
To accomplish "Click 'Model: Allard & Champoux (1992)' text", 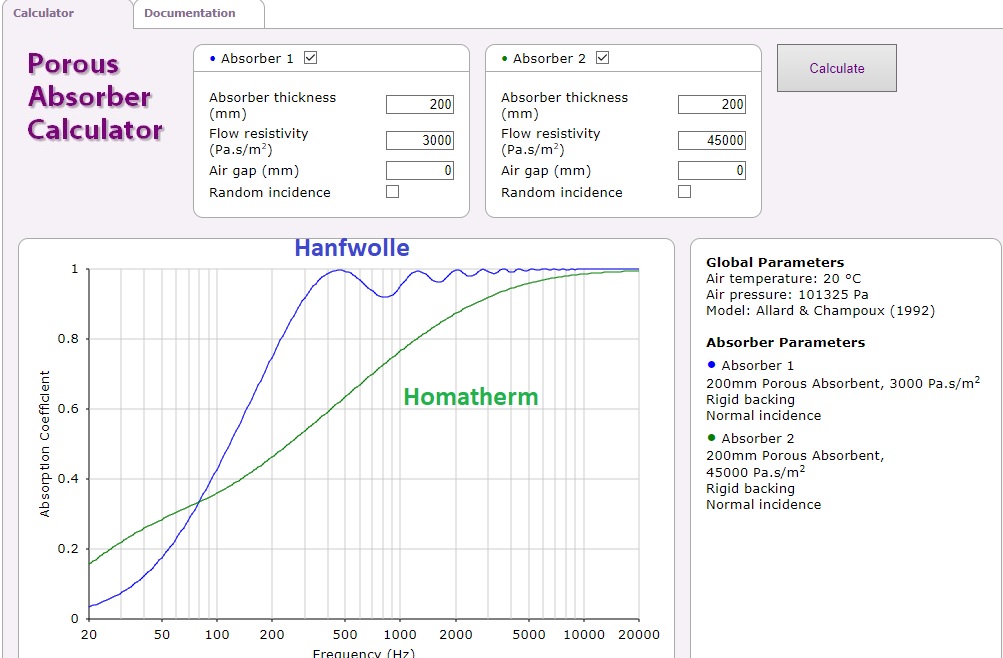I will click(820, 311).
